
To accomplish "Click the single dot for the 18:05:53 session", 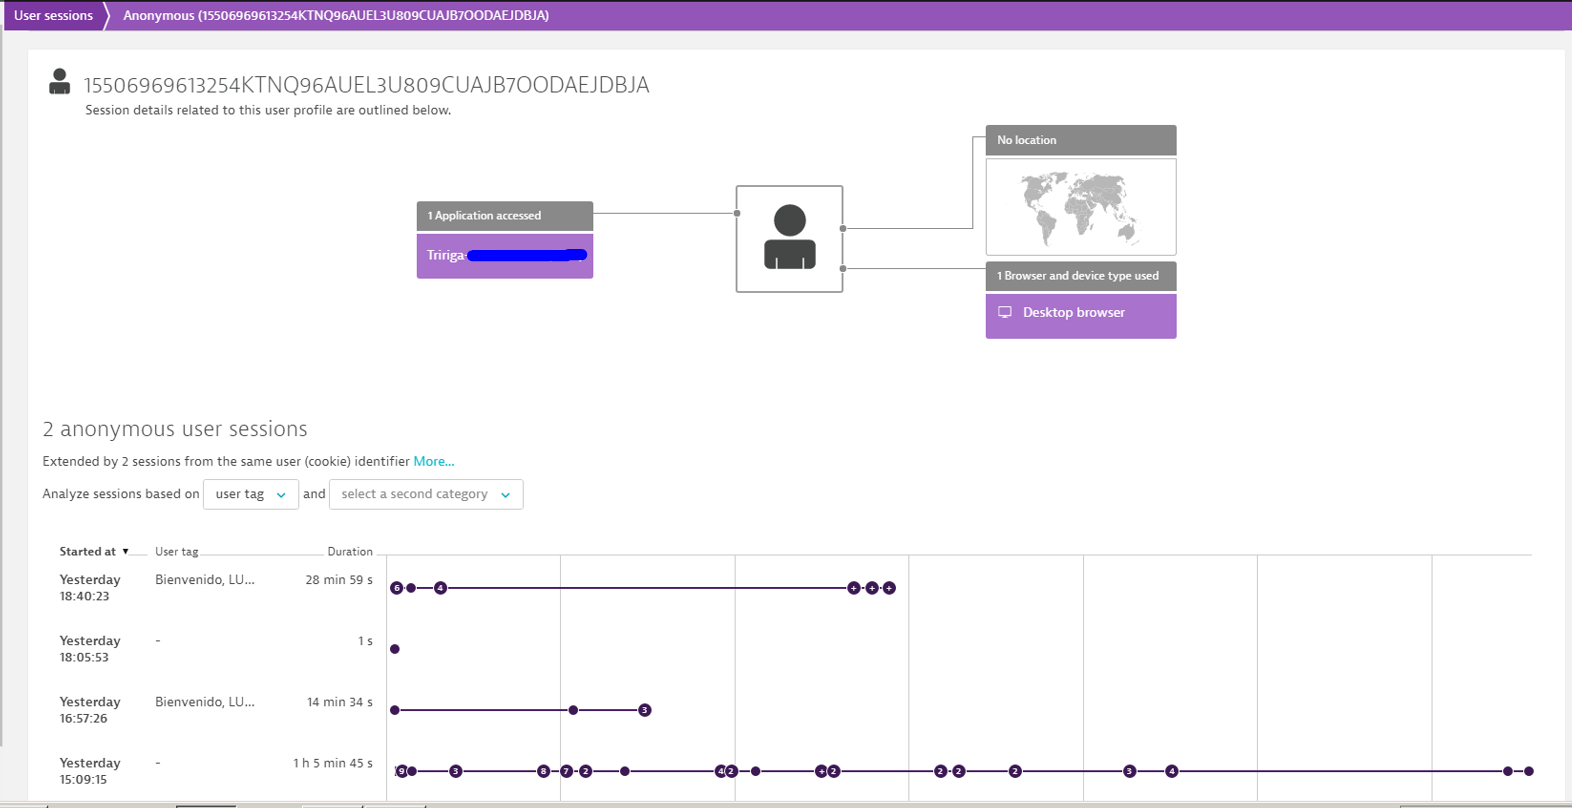I will click(395, 649).
